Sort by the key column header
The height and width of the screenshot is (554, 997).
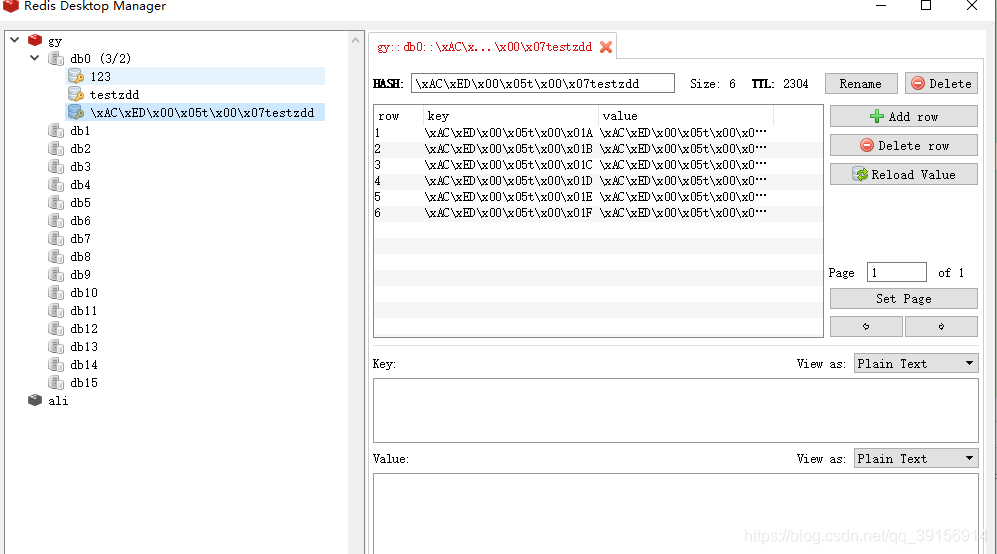(511, 116)
